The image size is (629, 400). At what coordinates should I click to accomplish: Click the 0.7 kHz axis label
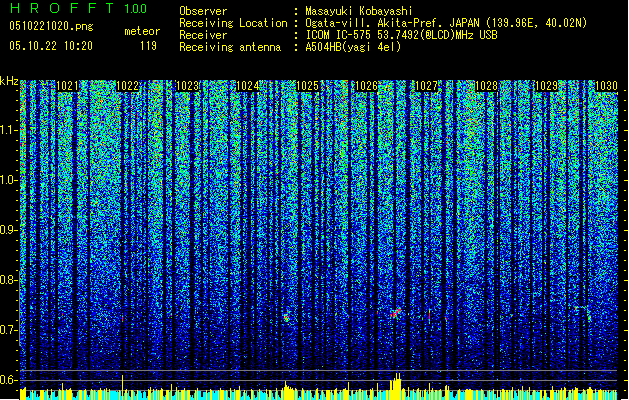(x=9, y=330)
